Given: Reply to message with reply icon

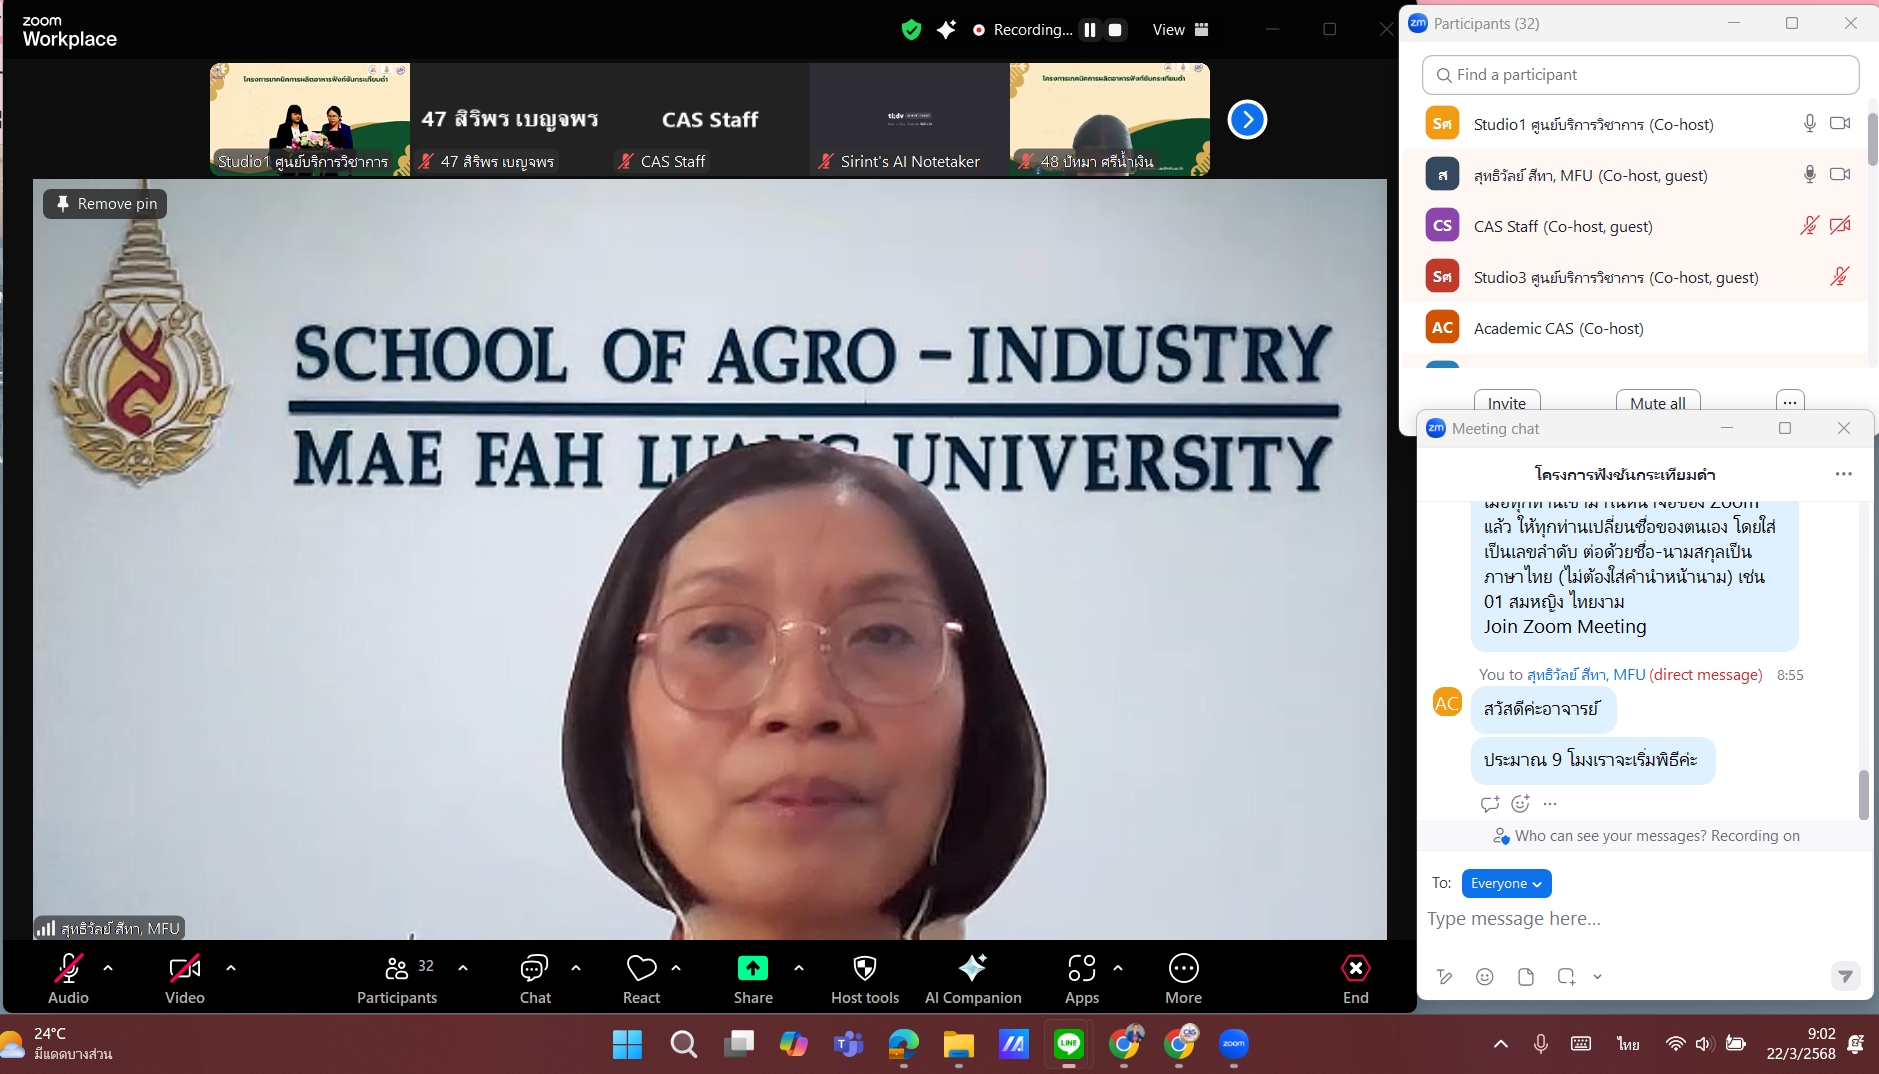Looking at the screenshot, I should coord(1490,804).
